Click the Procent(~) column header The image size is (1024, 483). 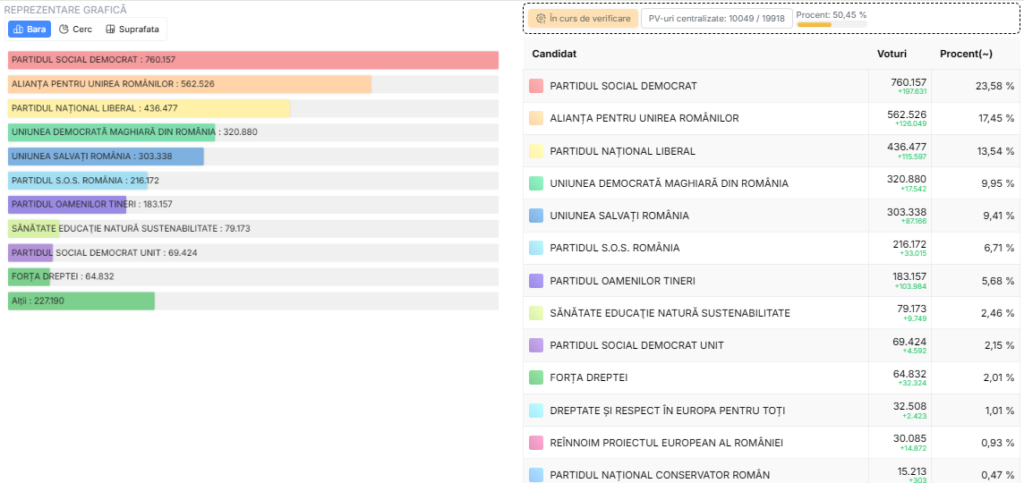(x=966, y=54)
